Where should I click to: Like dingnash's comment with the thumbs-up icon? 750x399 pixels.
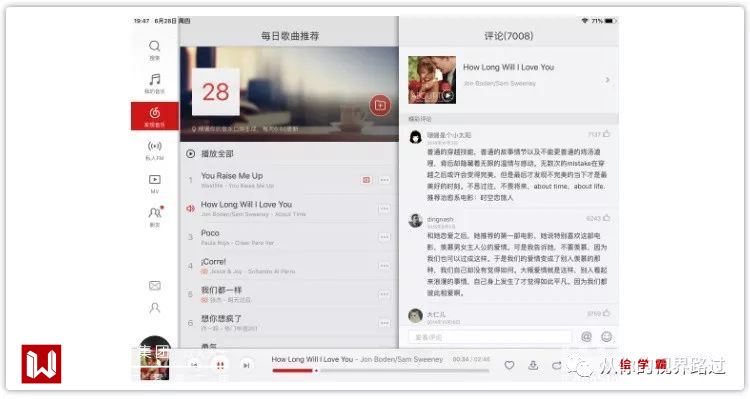click(607, 218)
